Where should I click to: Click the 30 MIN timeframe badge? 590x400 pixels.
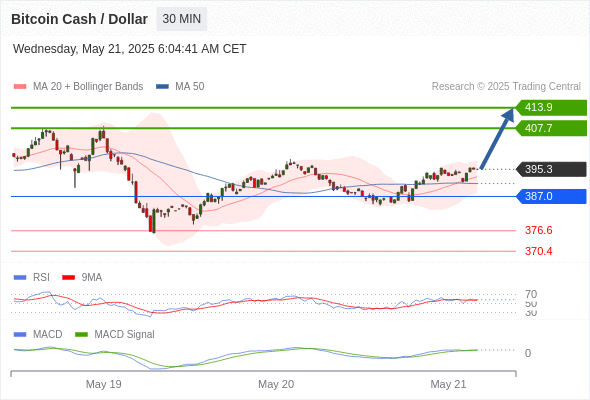click(x=181, y=19)
